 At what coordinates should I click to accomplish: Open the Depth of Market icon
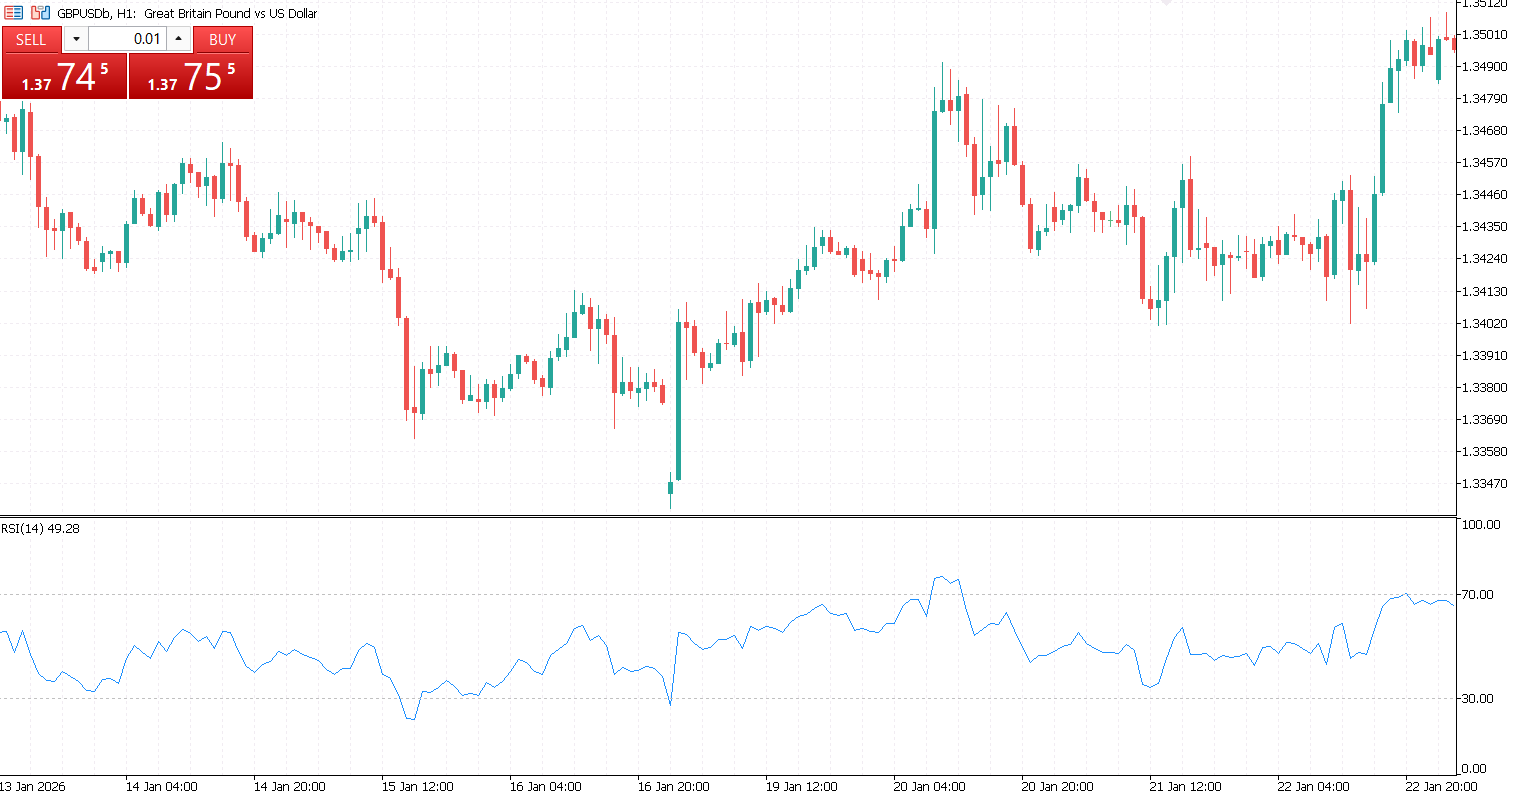click(x=40, y=13)
